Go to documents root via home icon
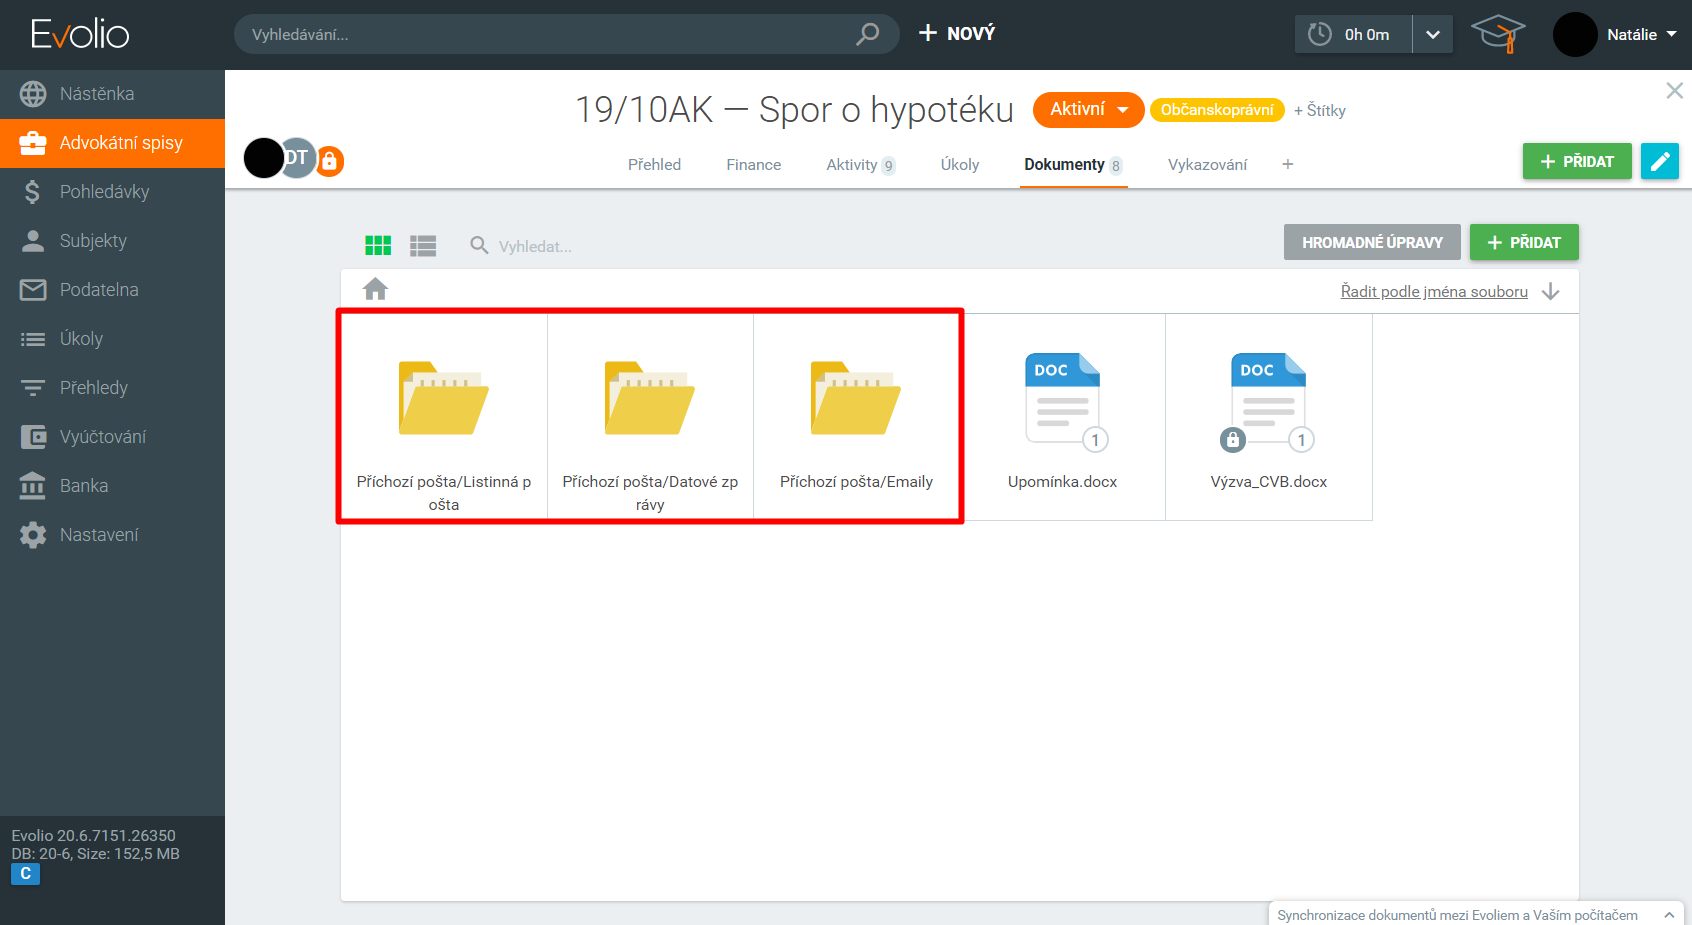Screen dimensions: 1692x925 coord(376,289)
